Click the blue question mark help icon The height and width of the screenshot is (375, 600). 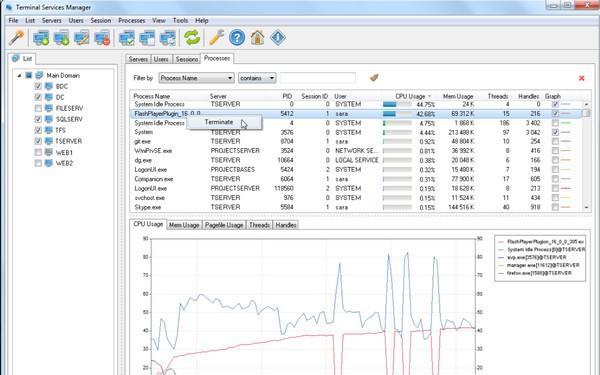[x=237, y=38]
